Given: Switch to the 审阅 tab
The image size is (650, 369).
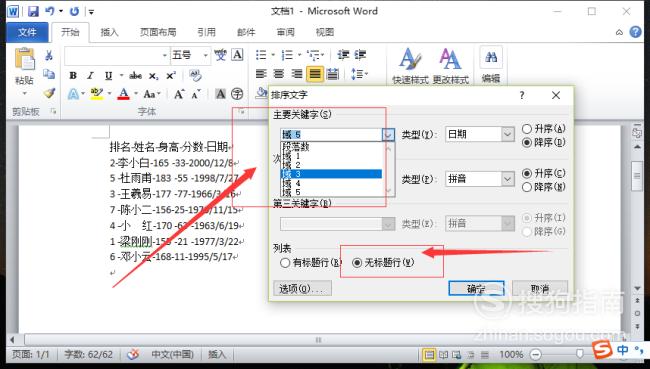Looking at the screenshot, I should point(285,32).
